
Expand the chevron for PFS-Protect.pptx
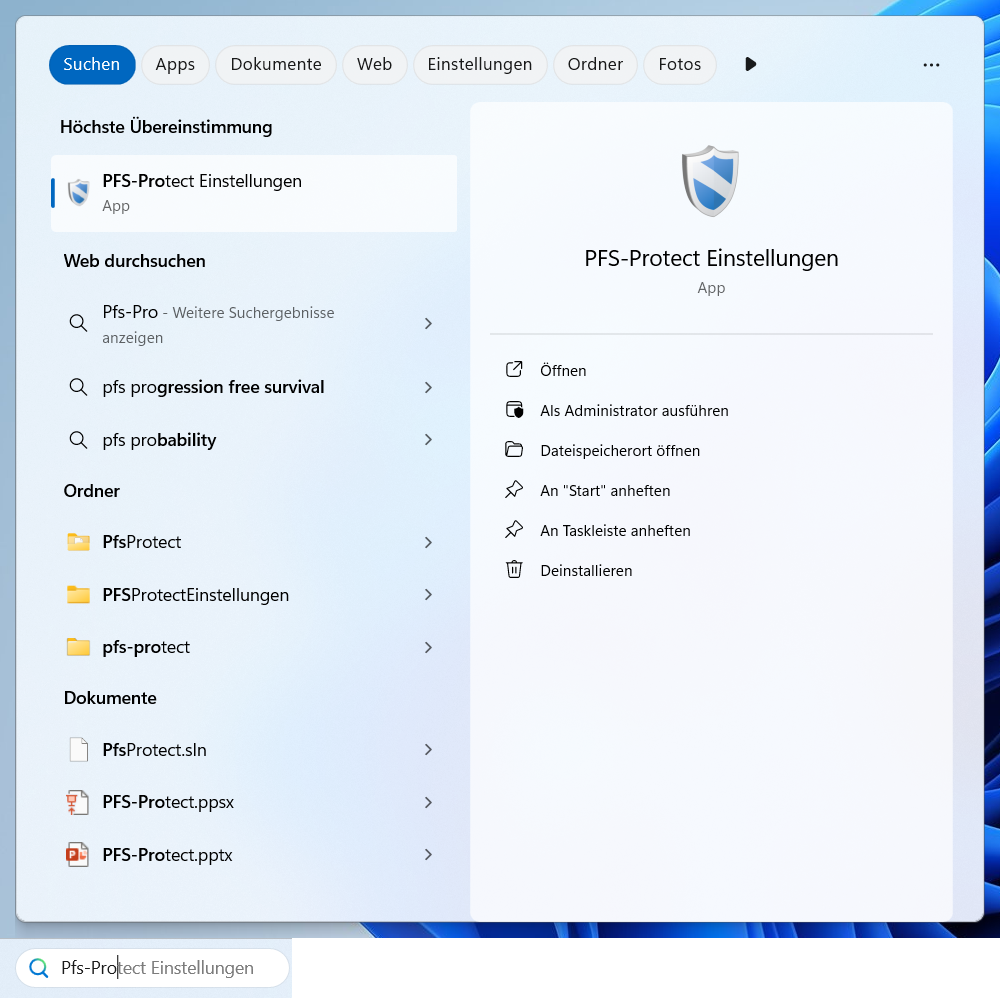pos(428,855)
